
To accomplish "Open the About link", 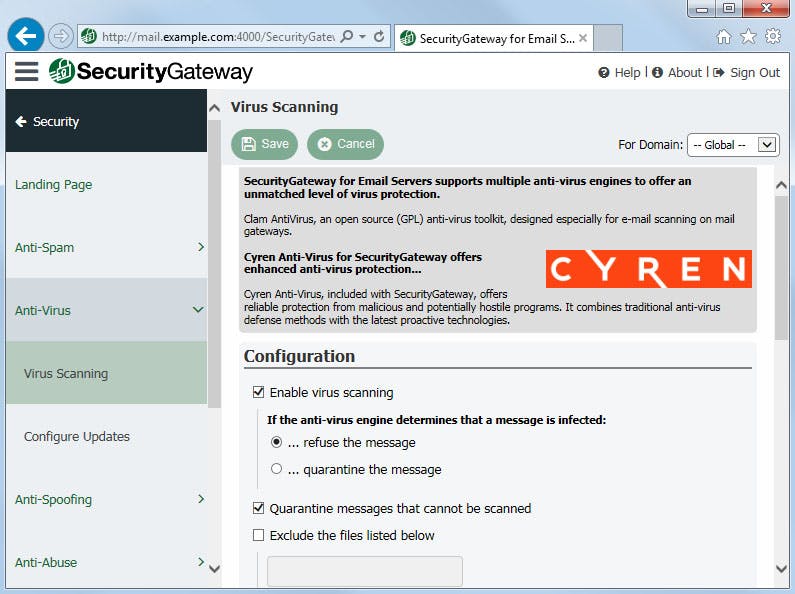I will click(684, 73).
